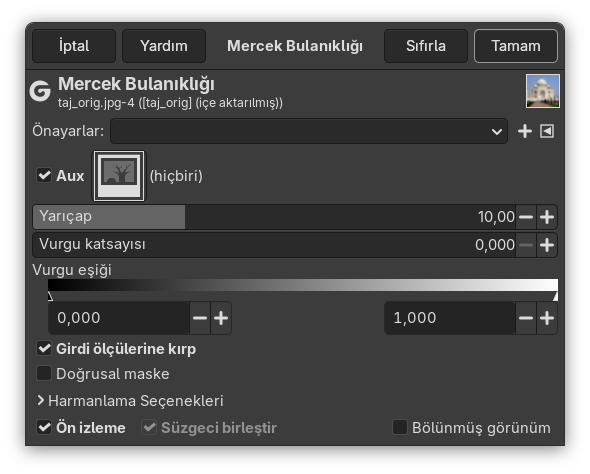Pick an Aux input image button
Image resolution: width=590 pixels, height=474 pixels.
pyautogui.click(x=119, y=176)
